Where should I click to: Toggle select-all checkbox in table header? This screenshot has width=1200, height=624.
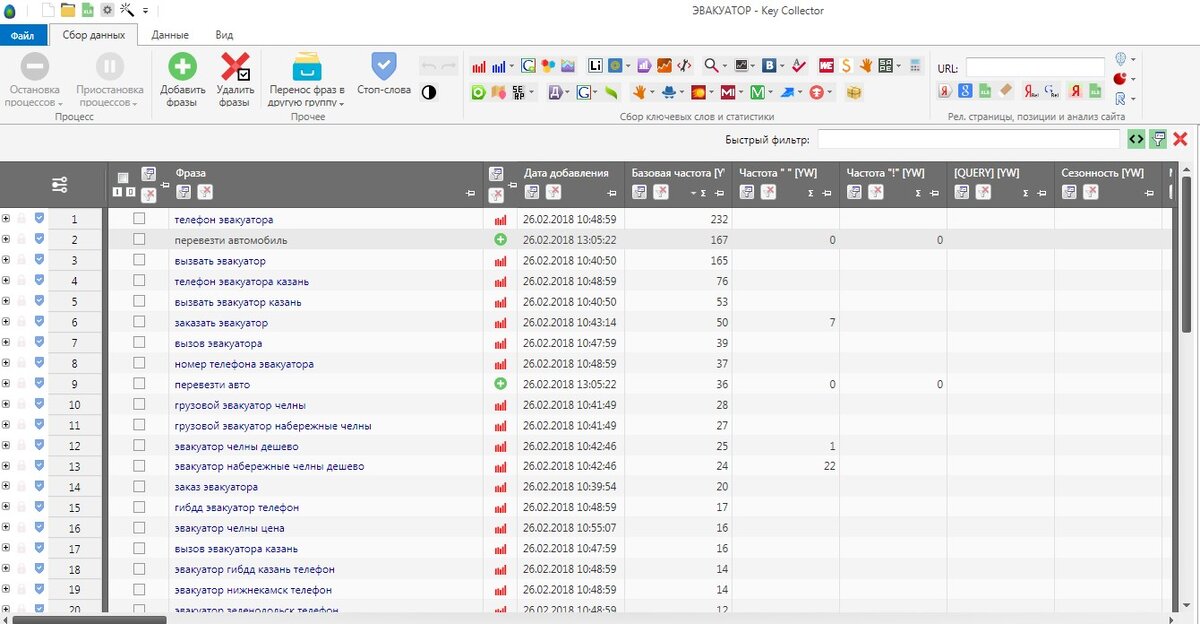click(x=122, y=178)
